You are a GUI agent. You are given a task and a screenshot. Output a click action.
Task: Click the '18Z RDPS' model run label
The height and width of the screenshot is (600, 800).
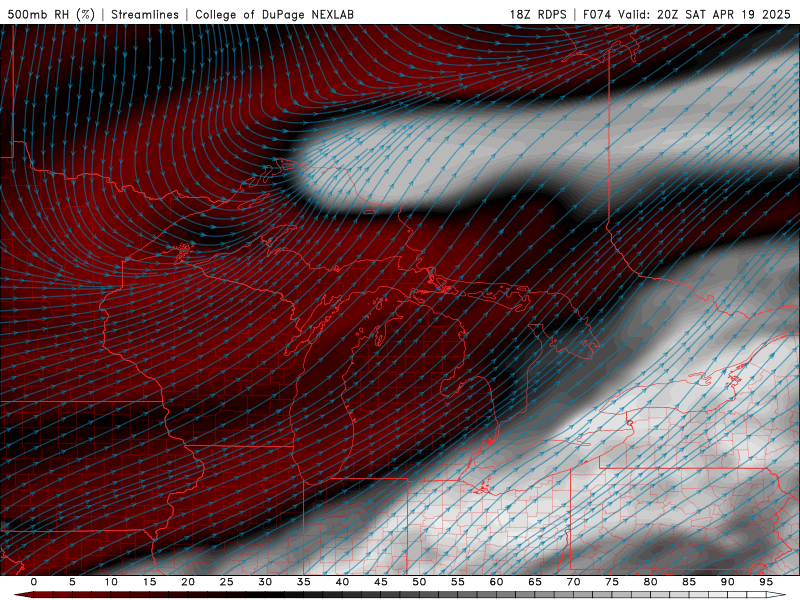(x=538, y=14)
